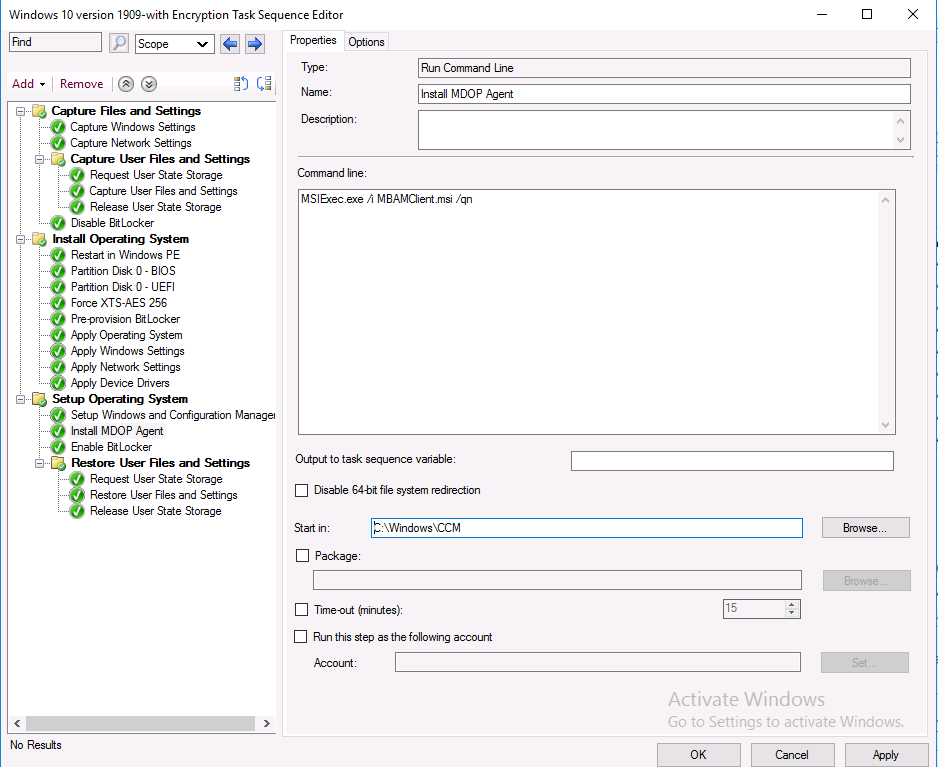Click green check icon beside Disable BitLocker
Image resolution: width=938 pixels, height=767 pixels.
tap(58, 223)
